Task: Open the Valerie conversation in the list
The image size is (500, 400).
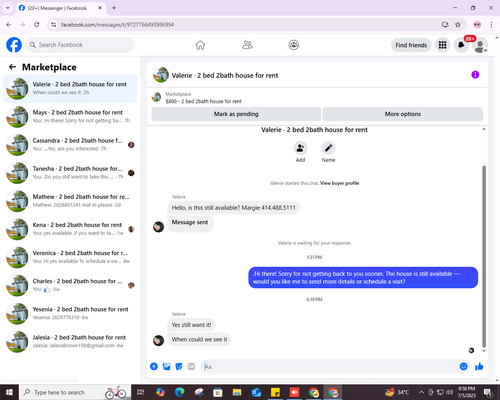Action: (x=70, y=88)
